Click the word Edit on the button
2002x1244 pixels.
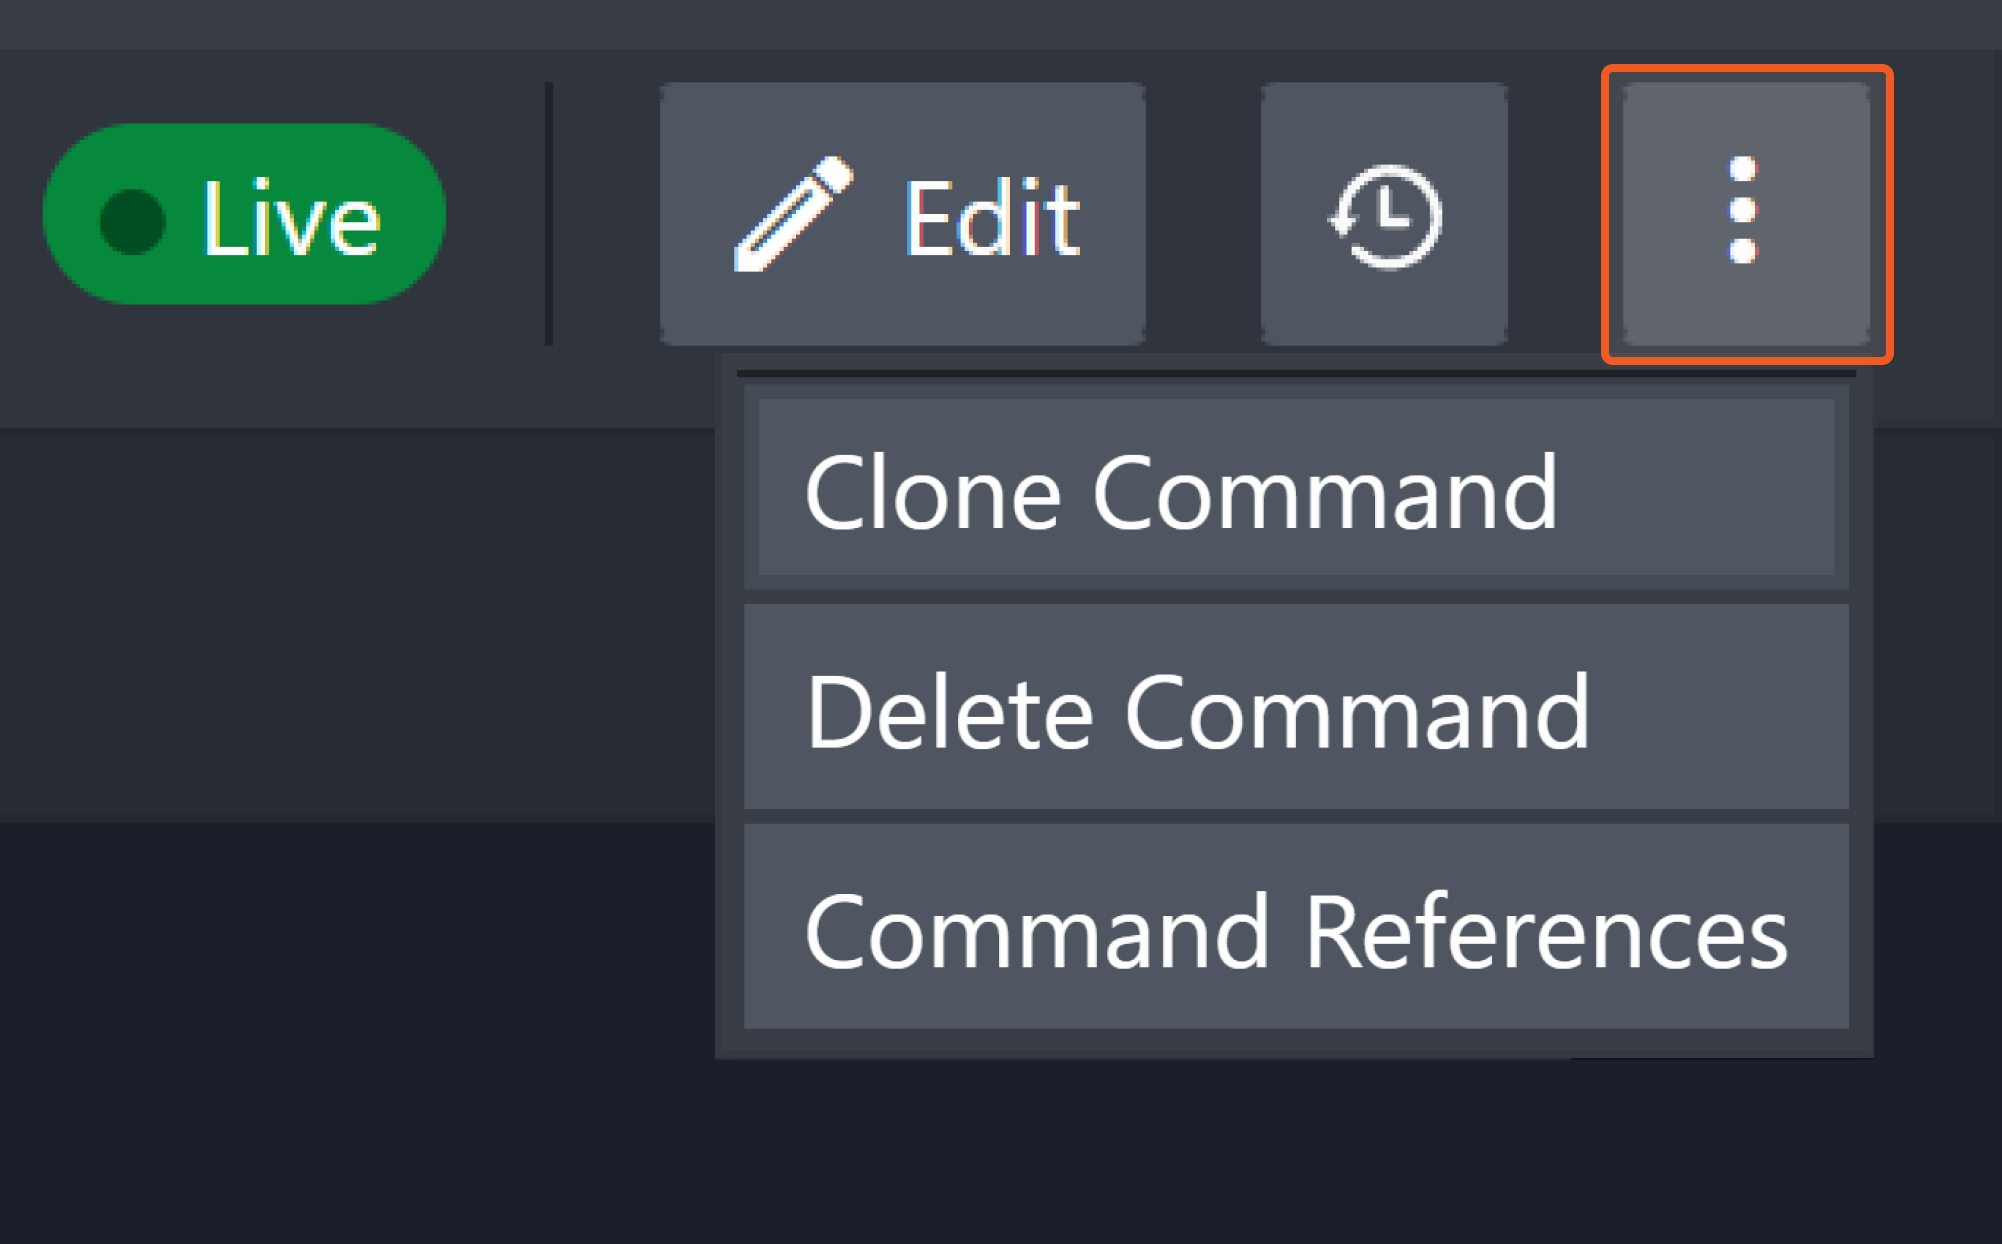click(x=991, y=218)
